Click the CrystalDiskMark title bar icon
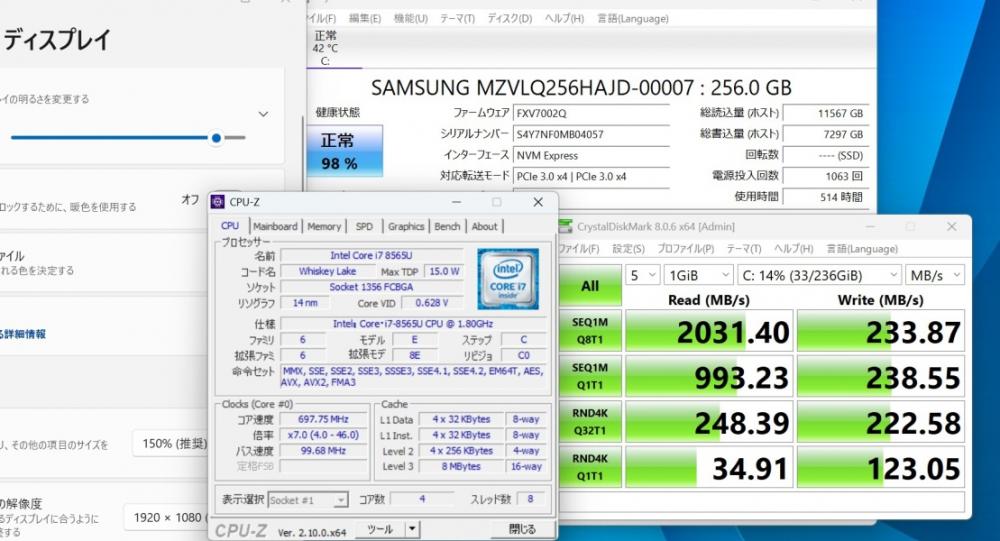Viewport: 1000px width, 541px height. point(565,226)
